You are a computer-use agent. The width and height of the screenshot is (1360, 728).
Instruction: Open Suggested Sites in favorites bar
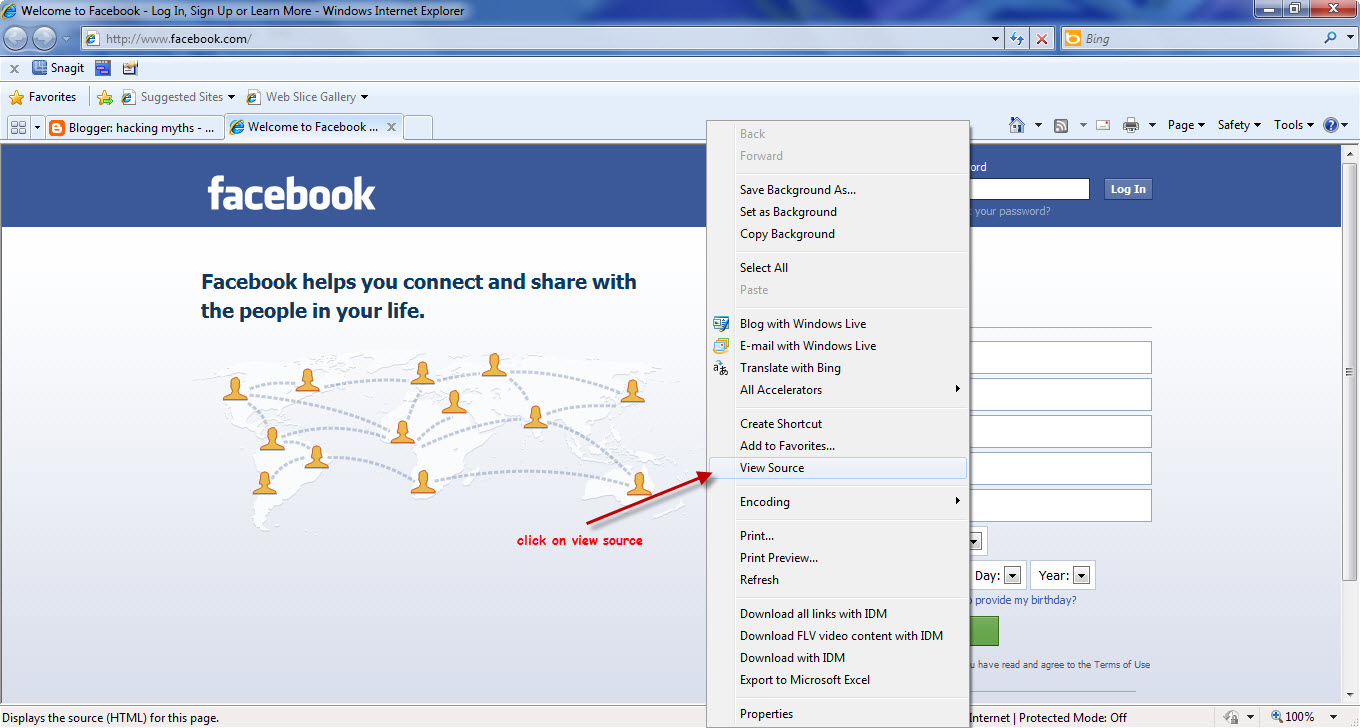tap(178, 97)
